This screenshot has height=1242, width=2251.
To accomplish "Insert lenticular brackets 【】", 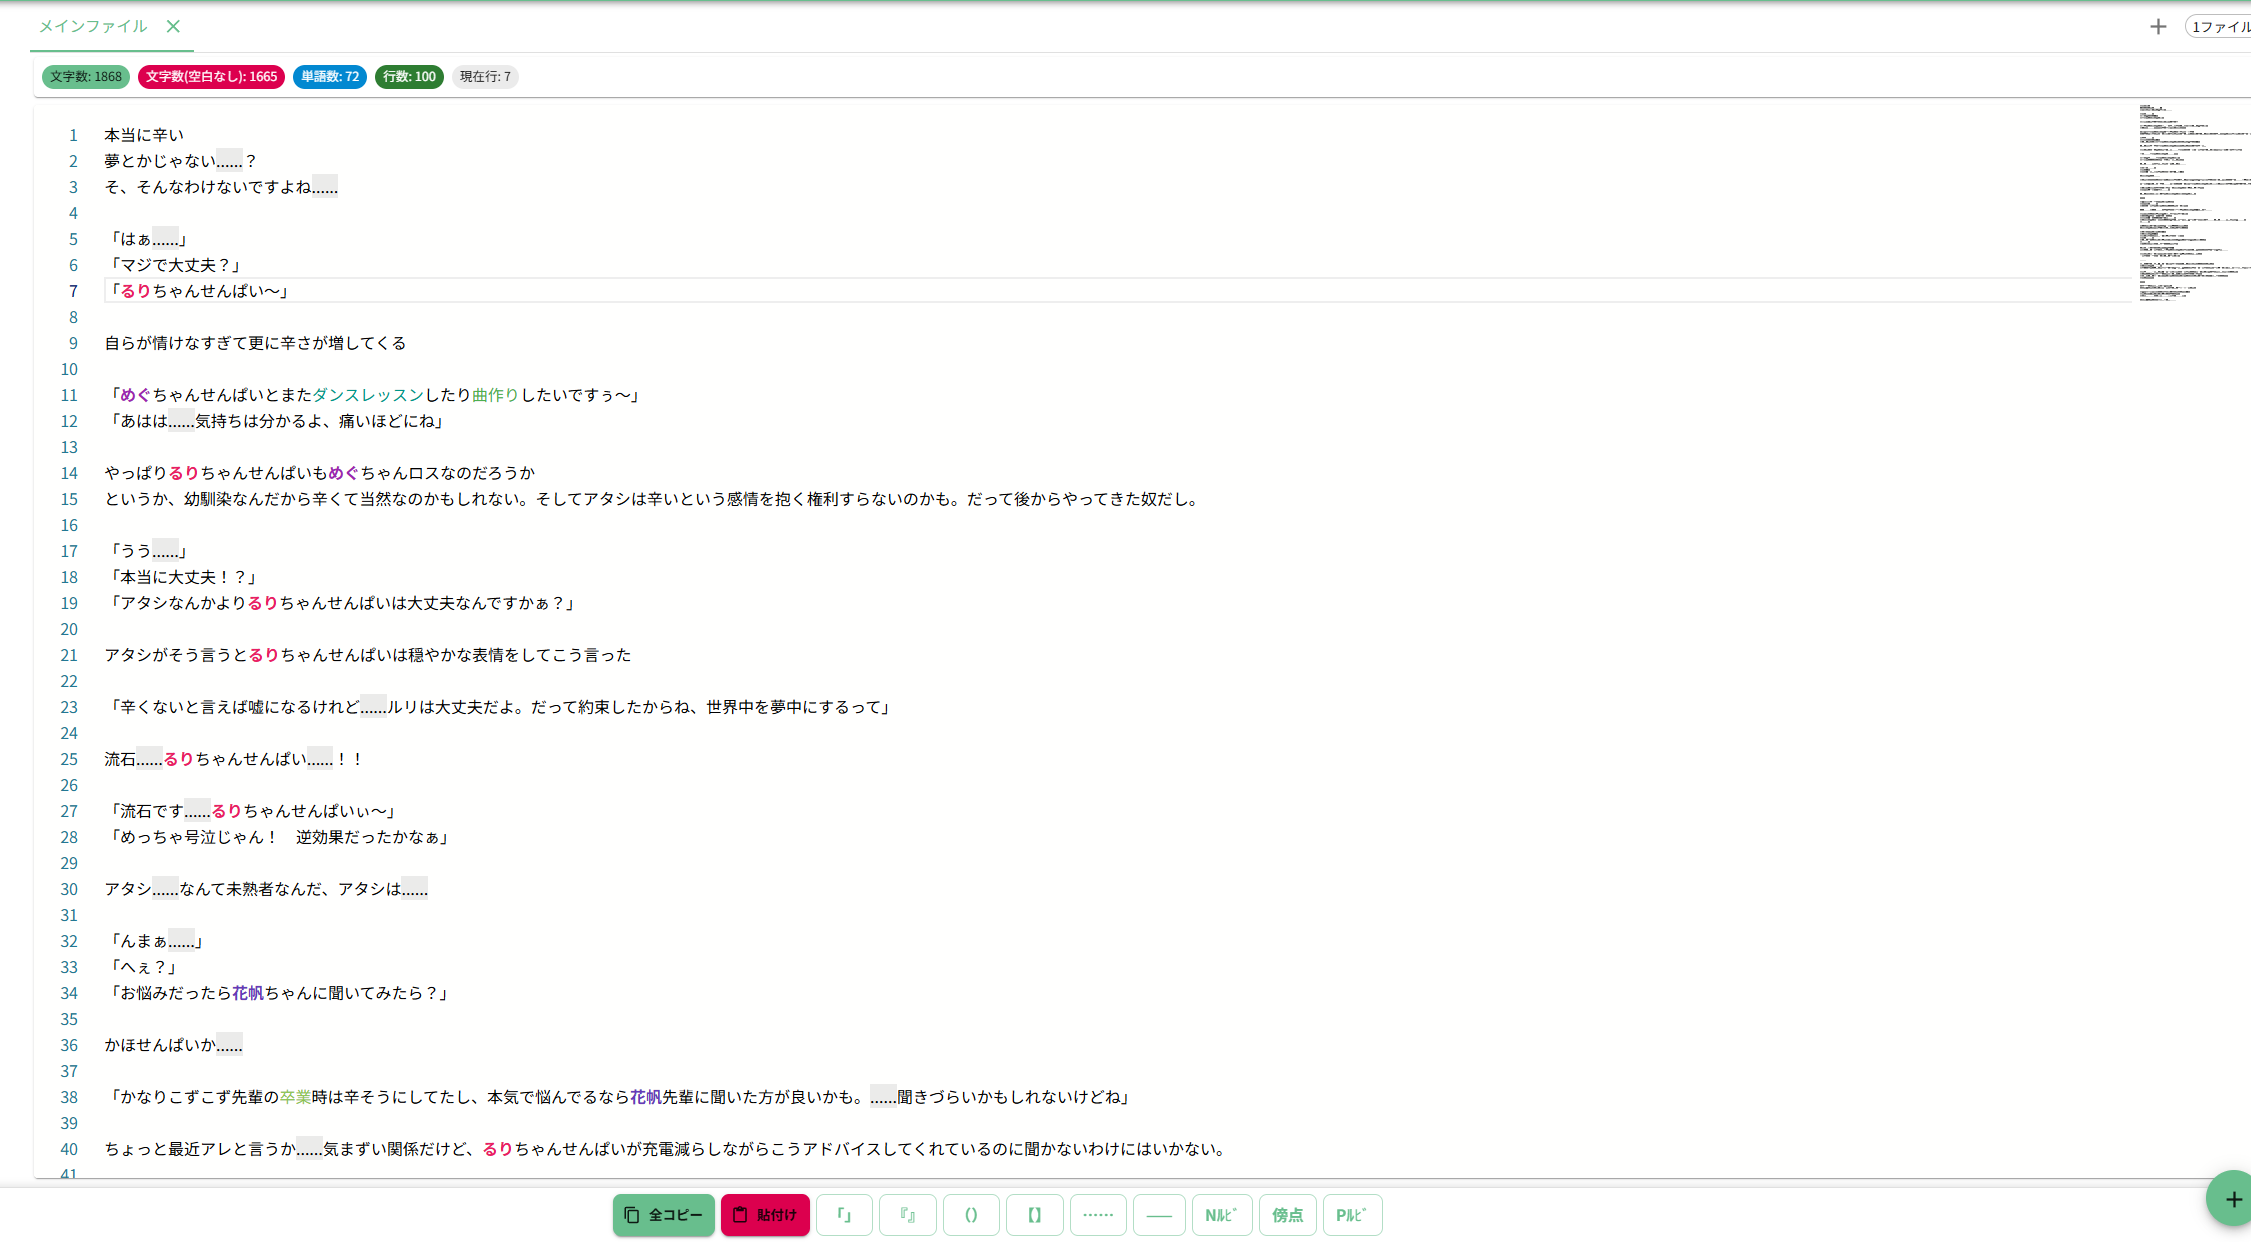I will [x=1034, y=1215].
